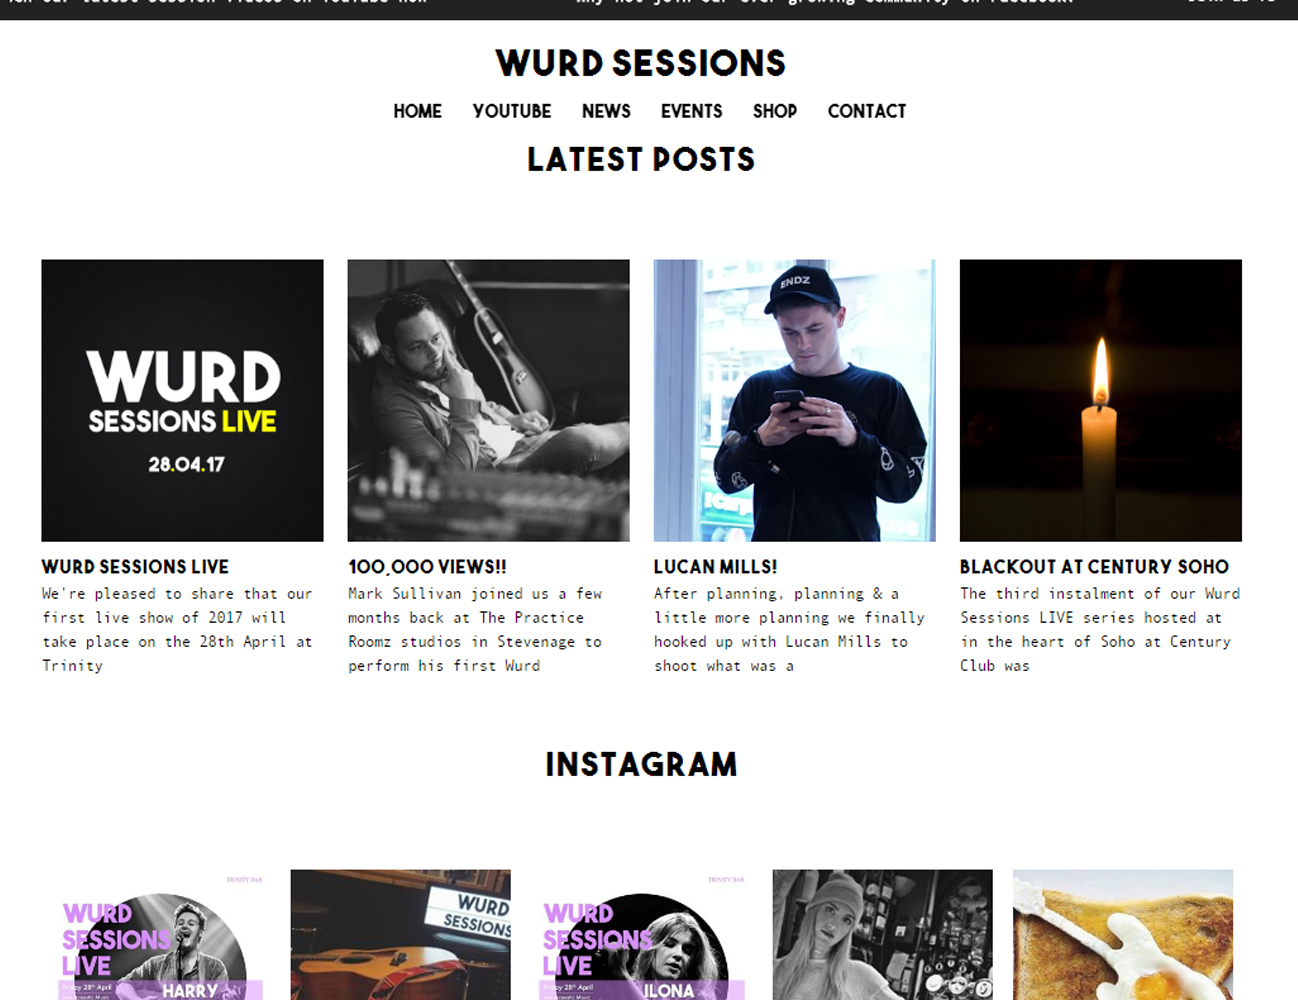Select EVENTS in the navigation bar
Screen dimensions: 1298x1000
click(x=691, y=111)
